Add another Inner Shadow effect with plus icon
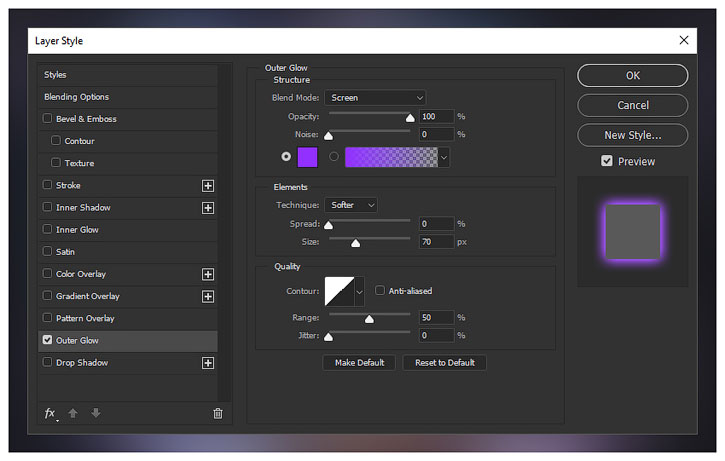This screenshot has height=461, width=725. pyautogui.click(x=208, y=208)
